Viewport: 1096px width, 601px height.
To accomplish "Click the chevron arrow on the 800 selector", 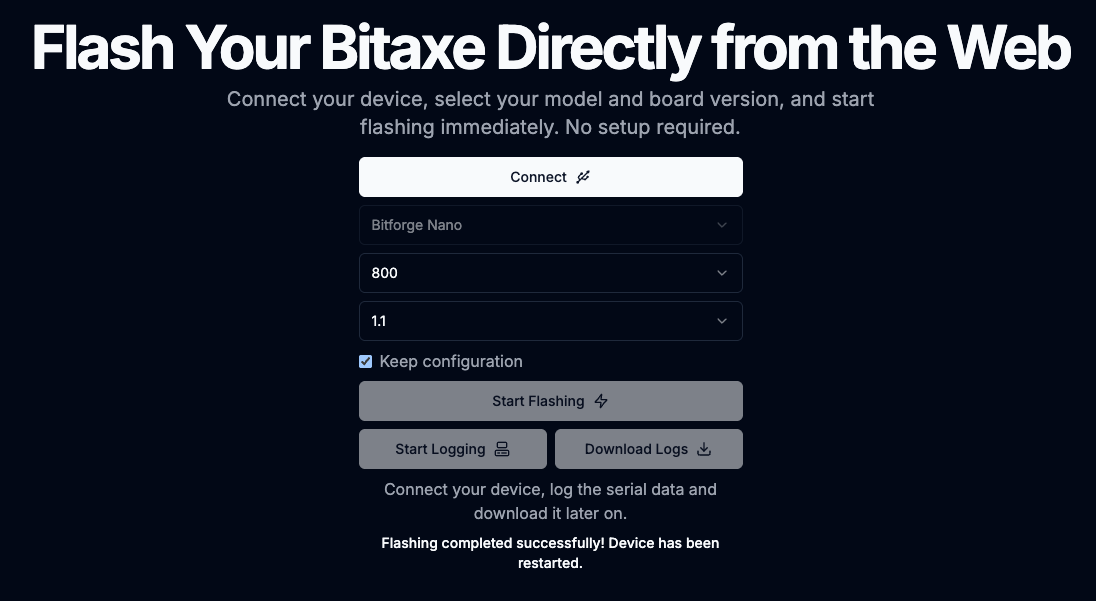I will (x=722, y=273).
